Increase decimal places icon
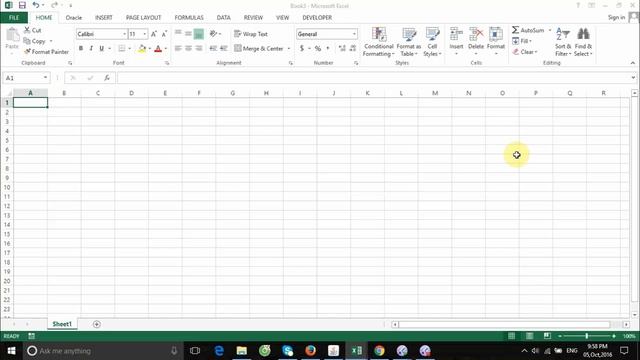 click(342, 49)
